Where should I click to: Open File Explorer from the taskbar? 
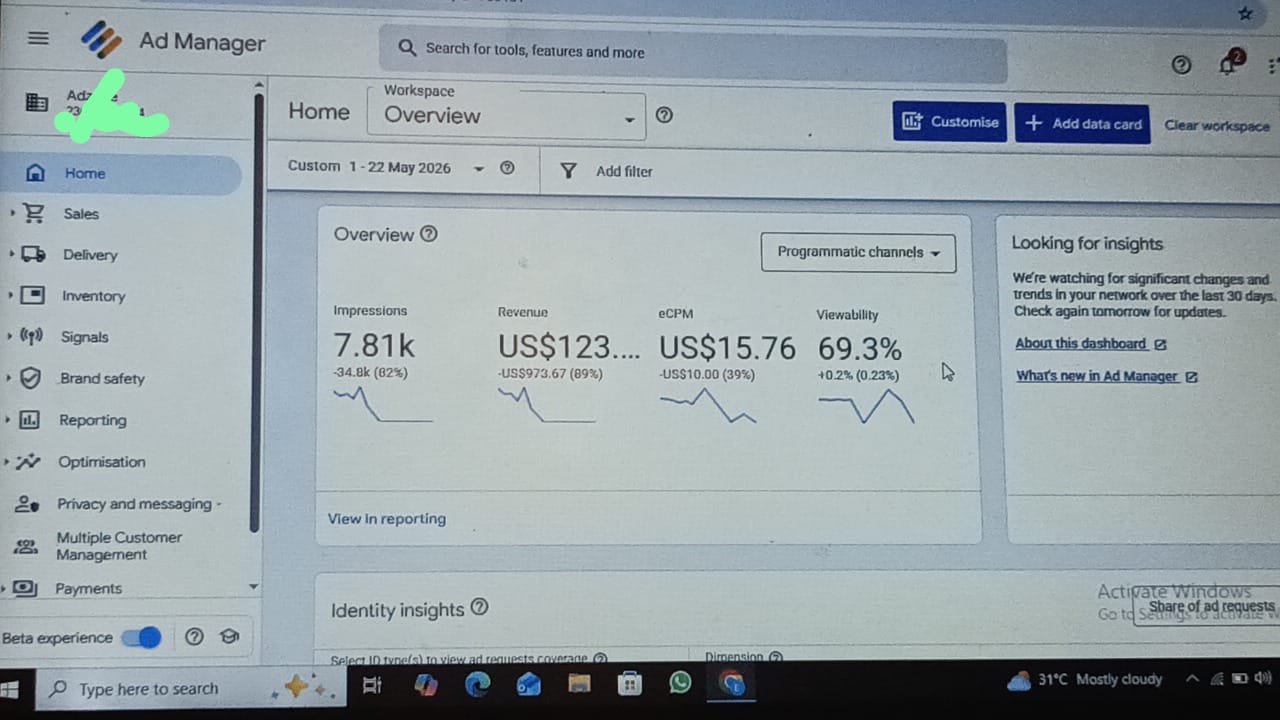(x=579, y=685)
